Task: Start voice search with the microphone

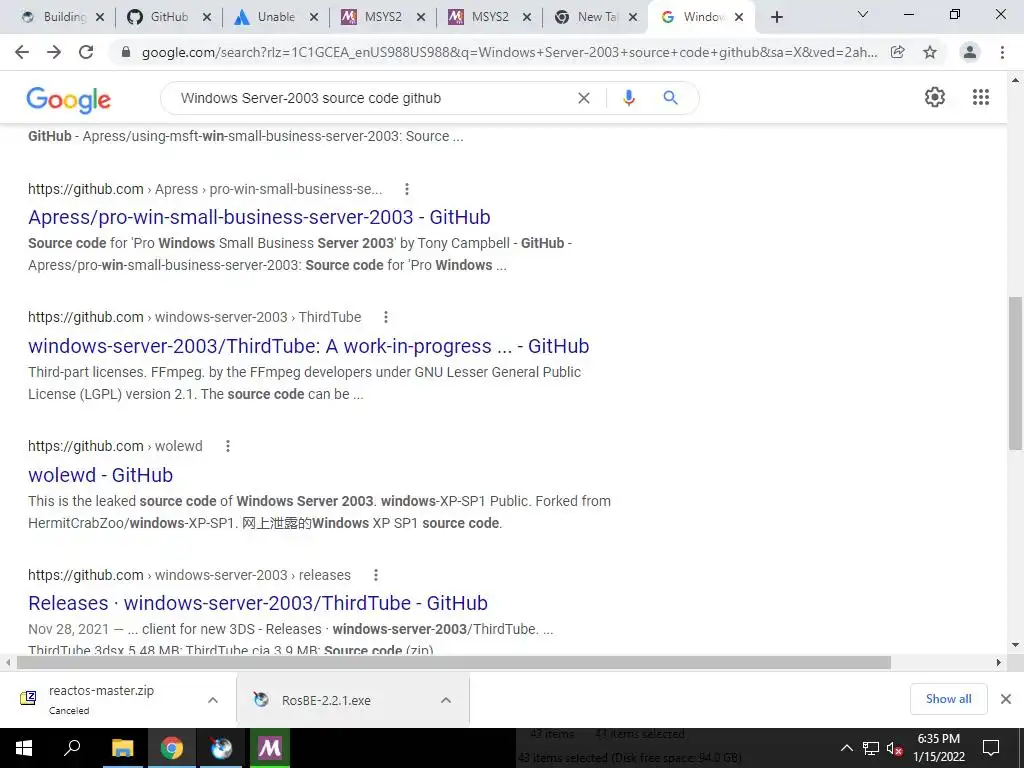Action: click(628, 98)
